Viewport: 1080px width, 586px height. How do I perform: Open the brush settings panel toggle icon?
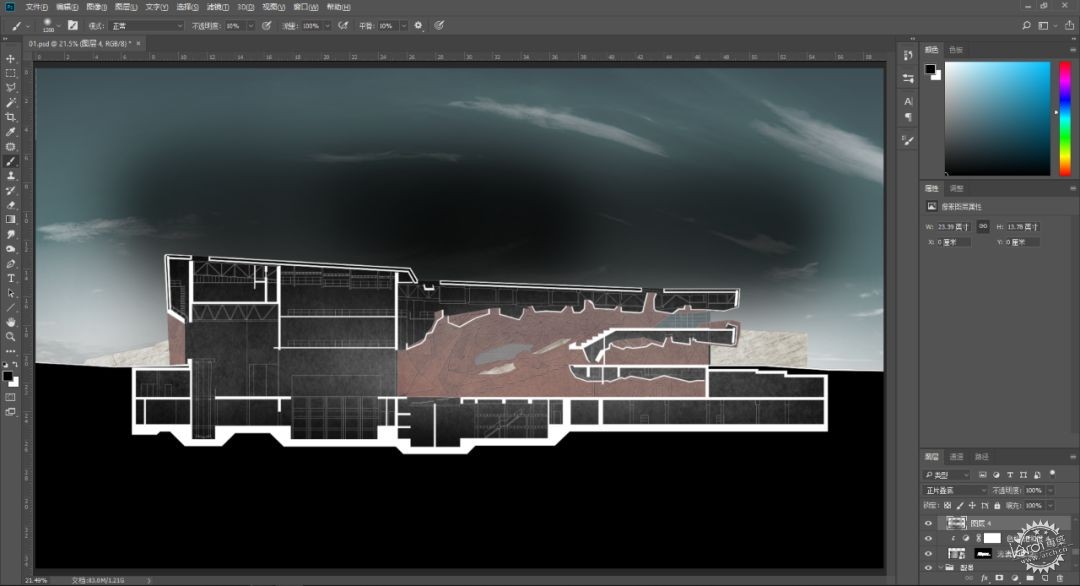(73, 25)
